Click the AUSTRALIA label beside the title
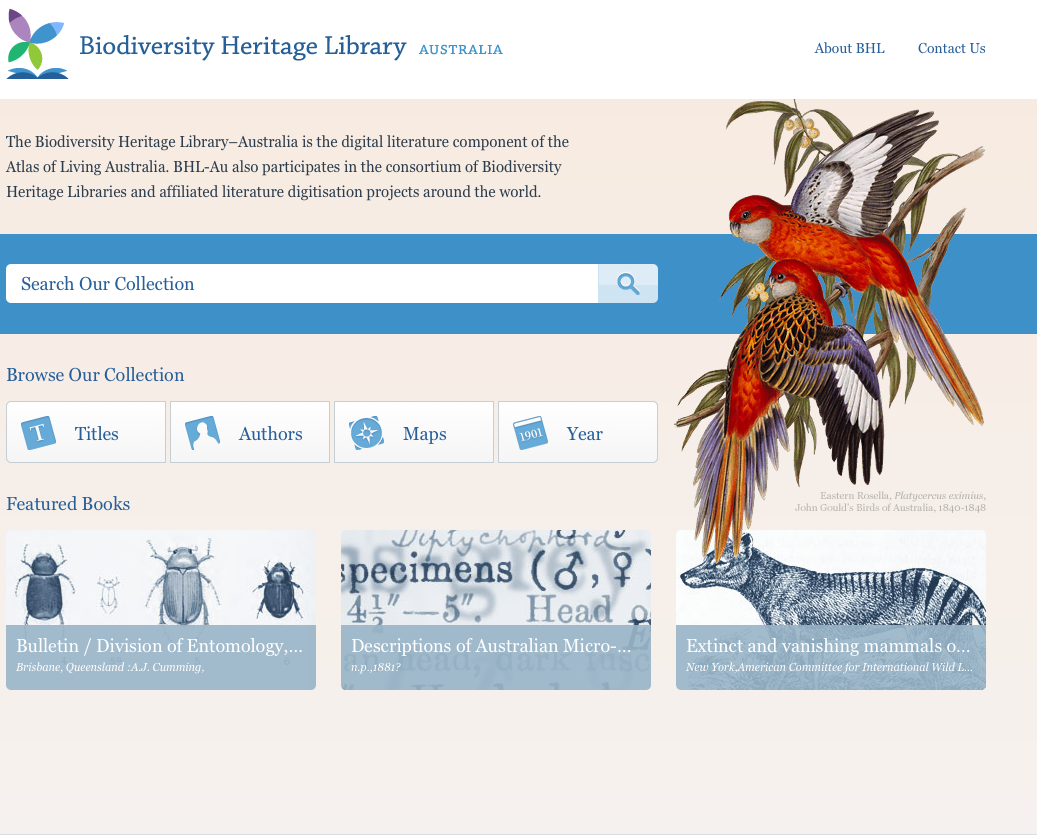The width and height of the screenshot is (1037, 836). pos(461,50)
